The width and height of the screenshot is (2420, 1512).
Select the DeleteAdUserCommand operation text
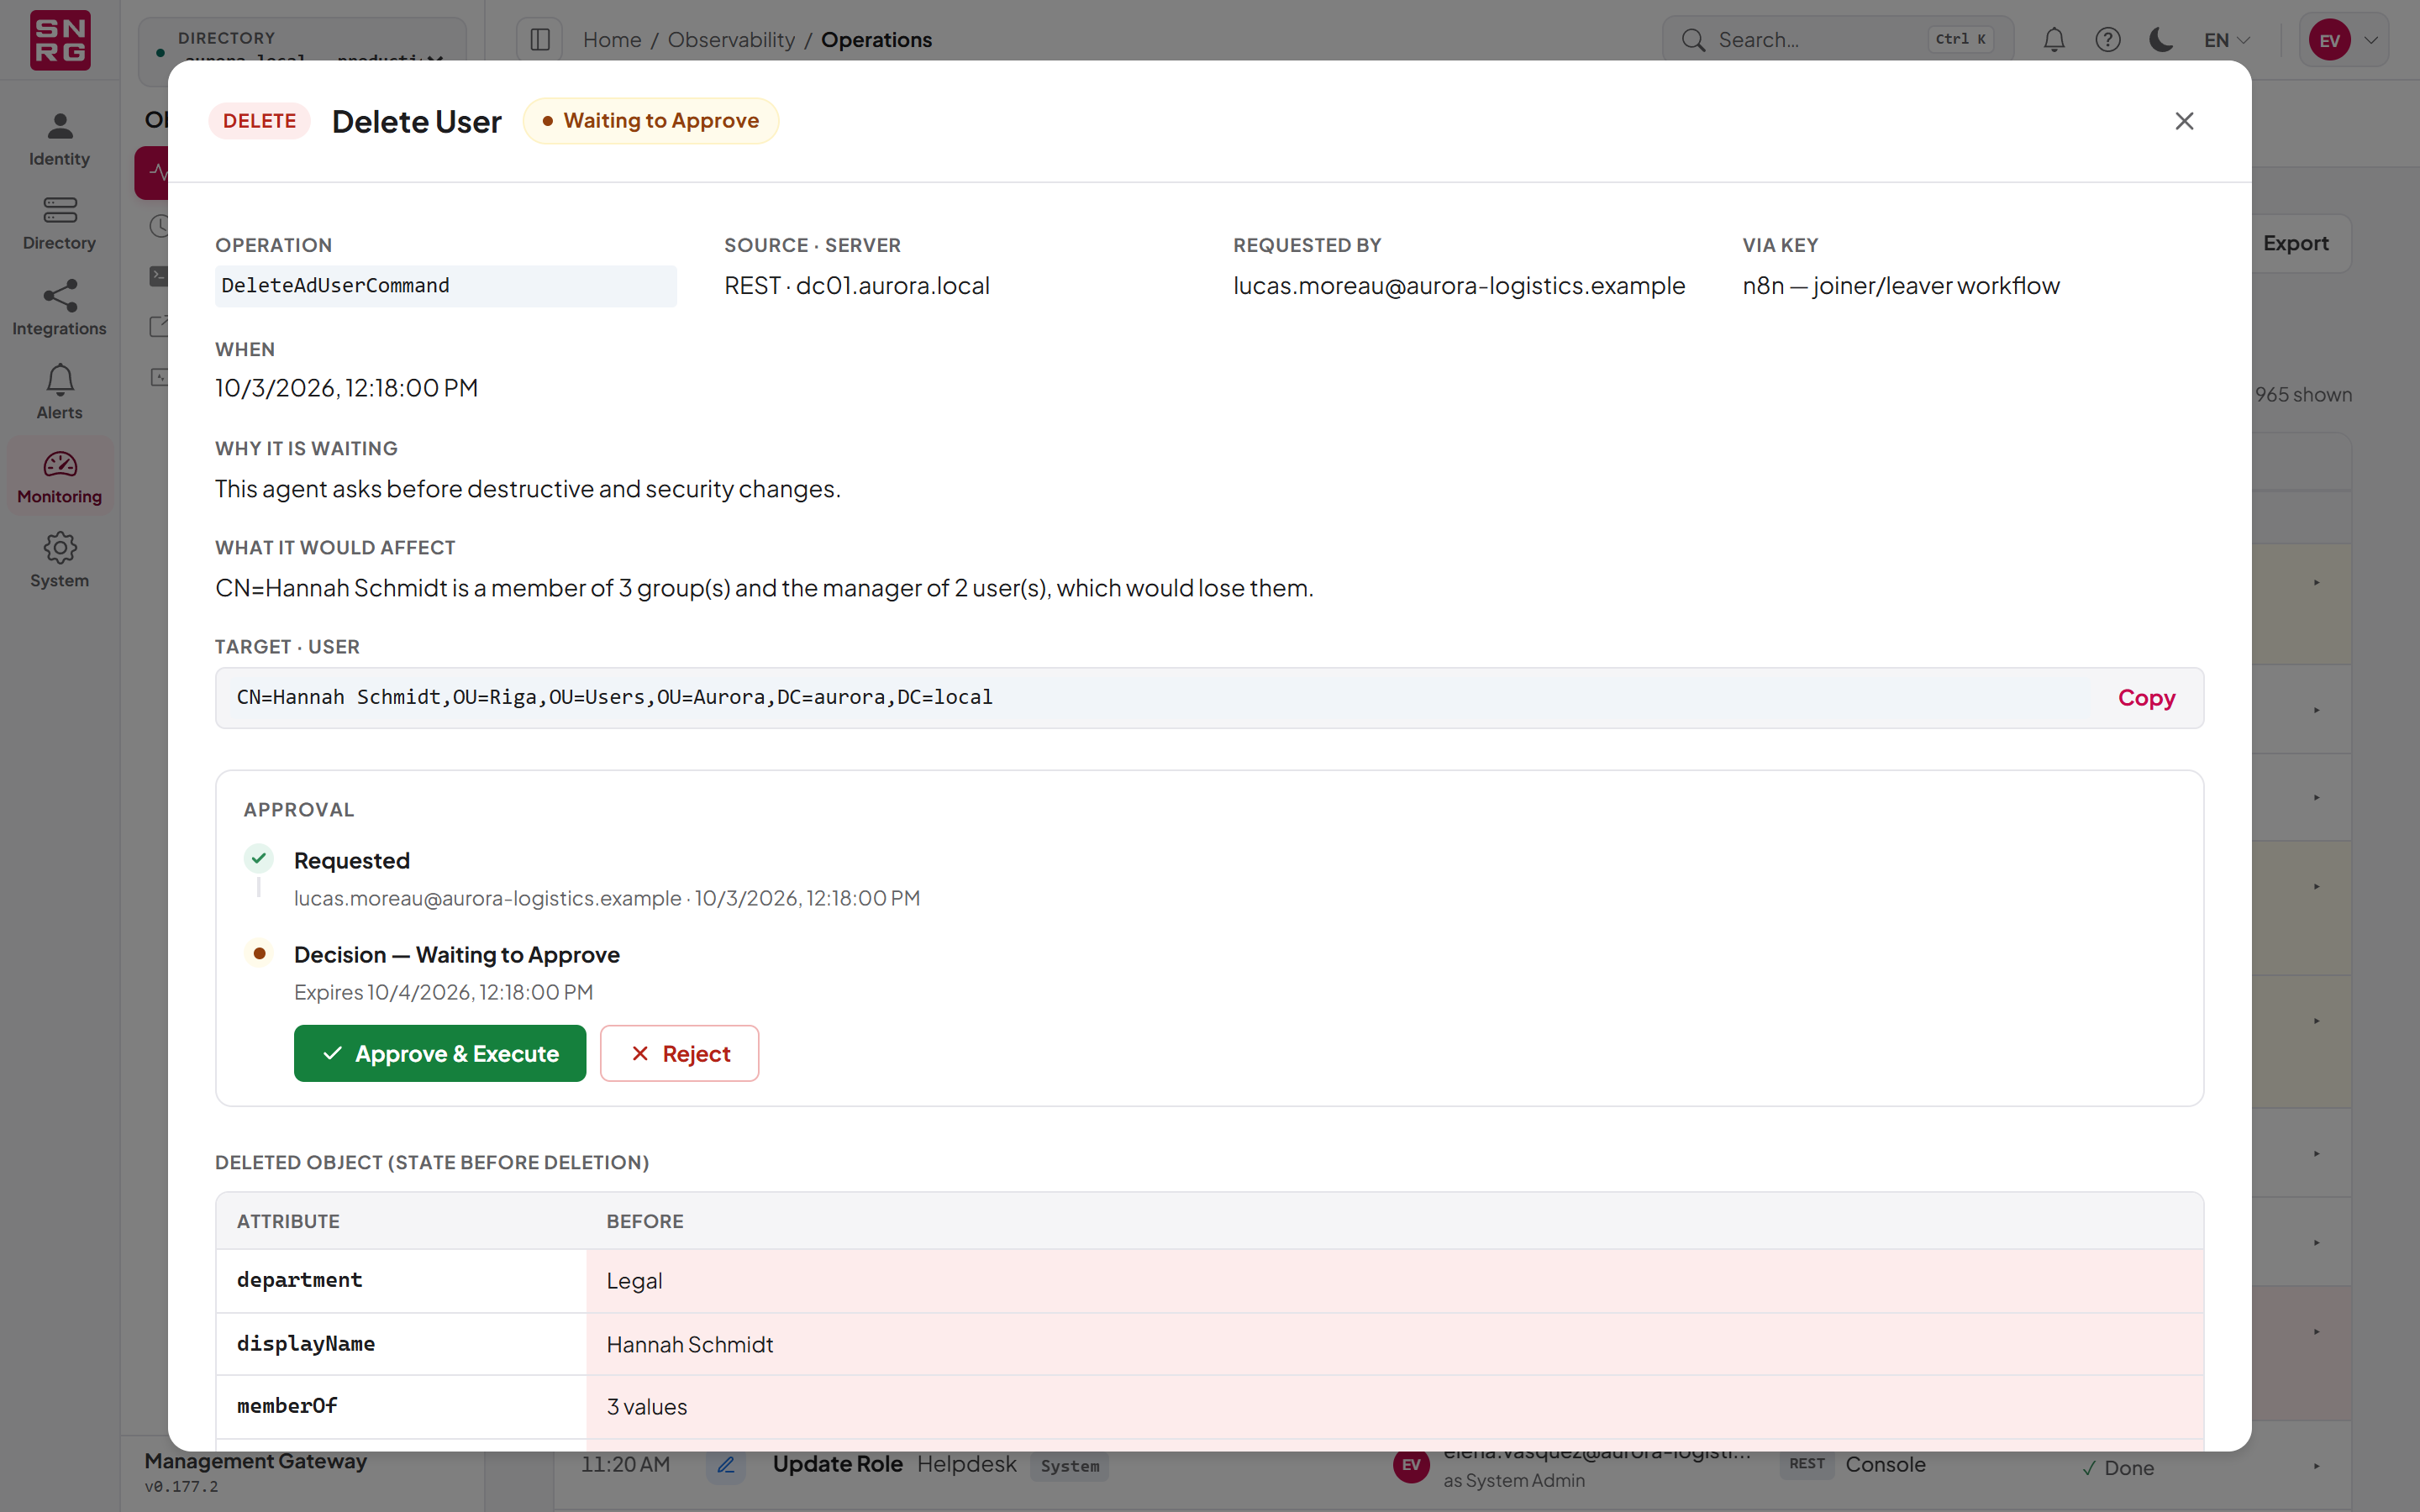335,286
